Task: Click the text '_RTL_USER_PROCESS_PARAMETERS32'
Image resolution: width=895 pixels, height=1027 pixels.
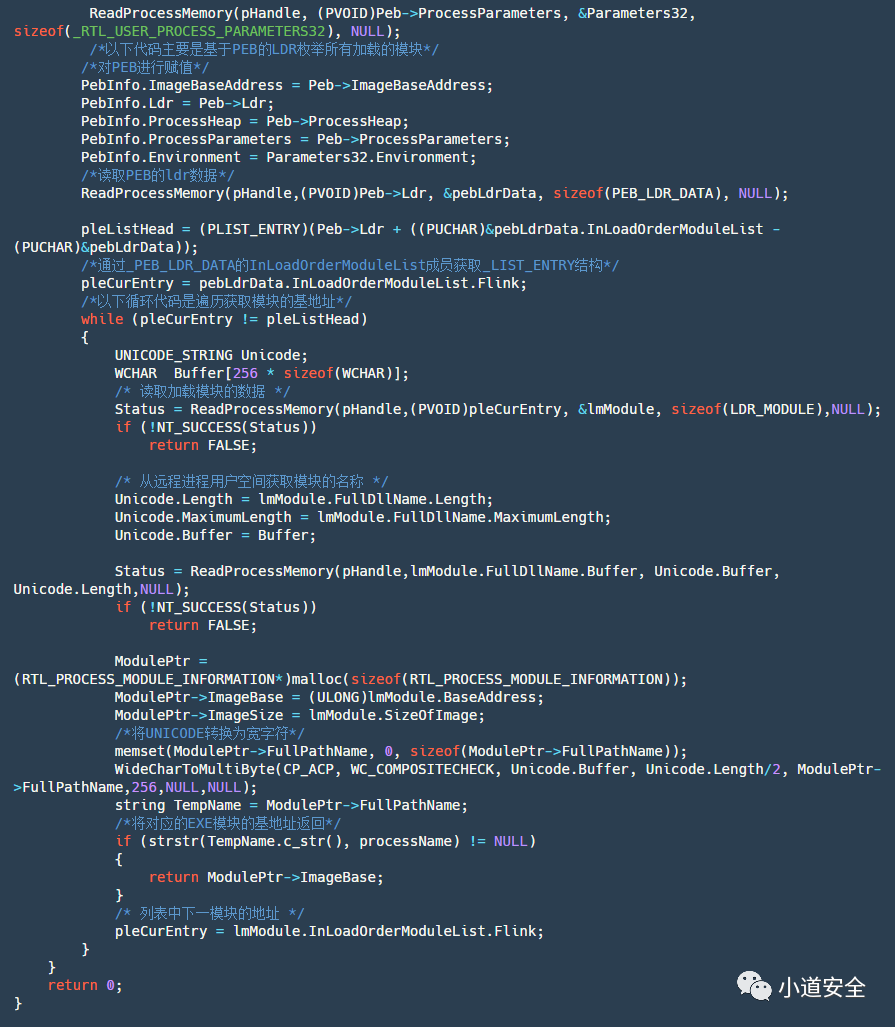Action: [199, 31]
